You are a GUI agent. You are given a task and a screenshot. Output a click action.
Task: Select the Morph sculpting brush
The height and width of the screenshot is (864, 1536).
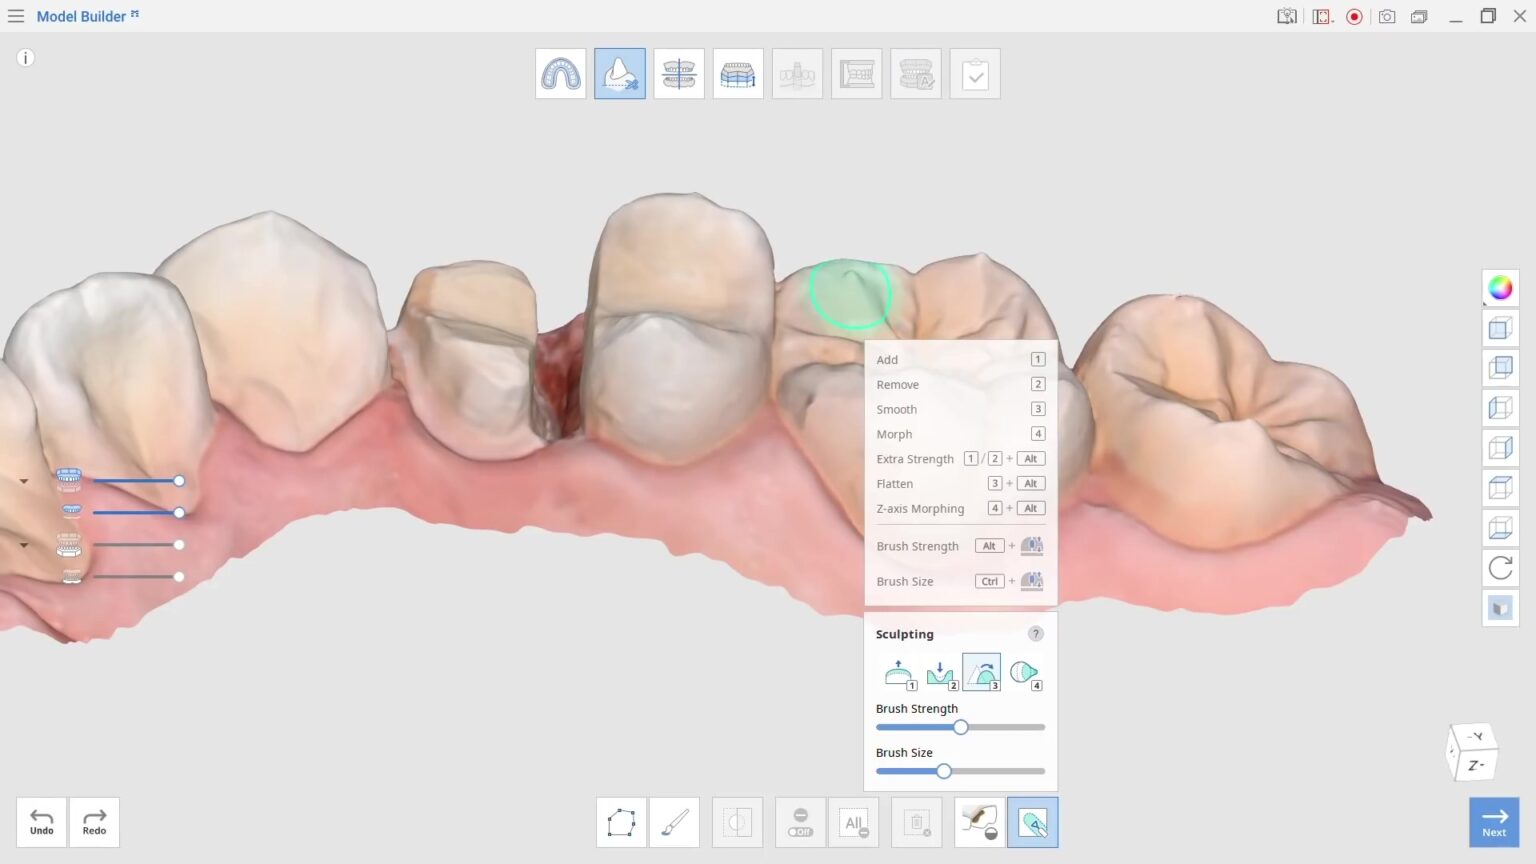pyautogui.click(x=1024, y=672)
